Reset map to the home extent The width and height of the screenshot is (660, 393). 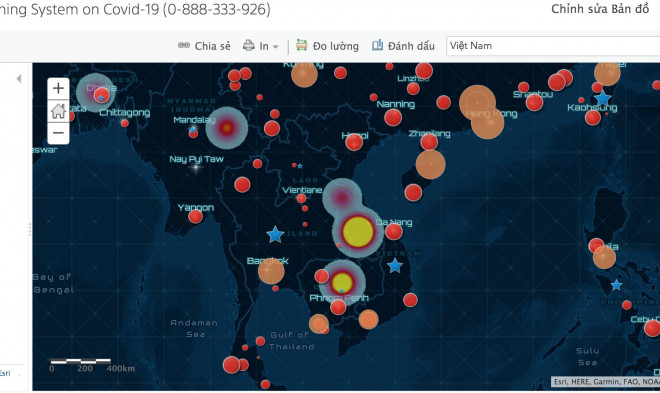tap(58, 111)
